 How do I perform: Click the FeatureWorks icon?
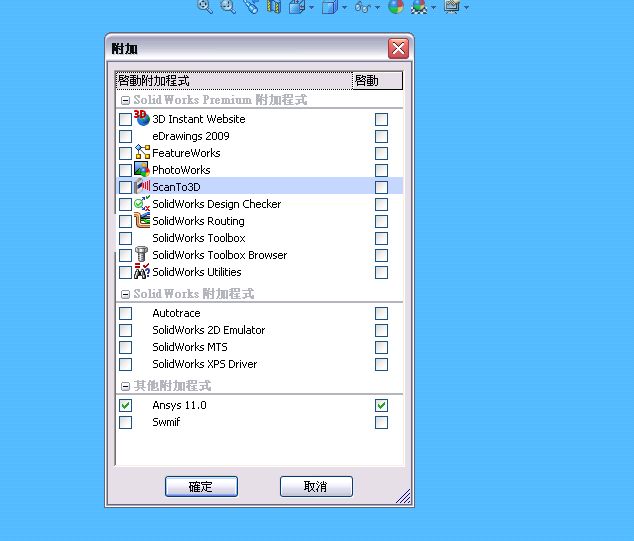(x=142, y=152)
